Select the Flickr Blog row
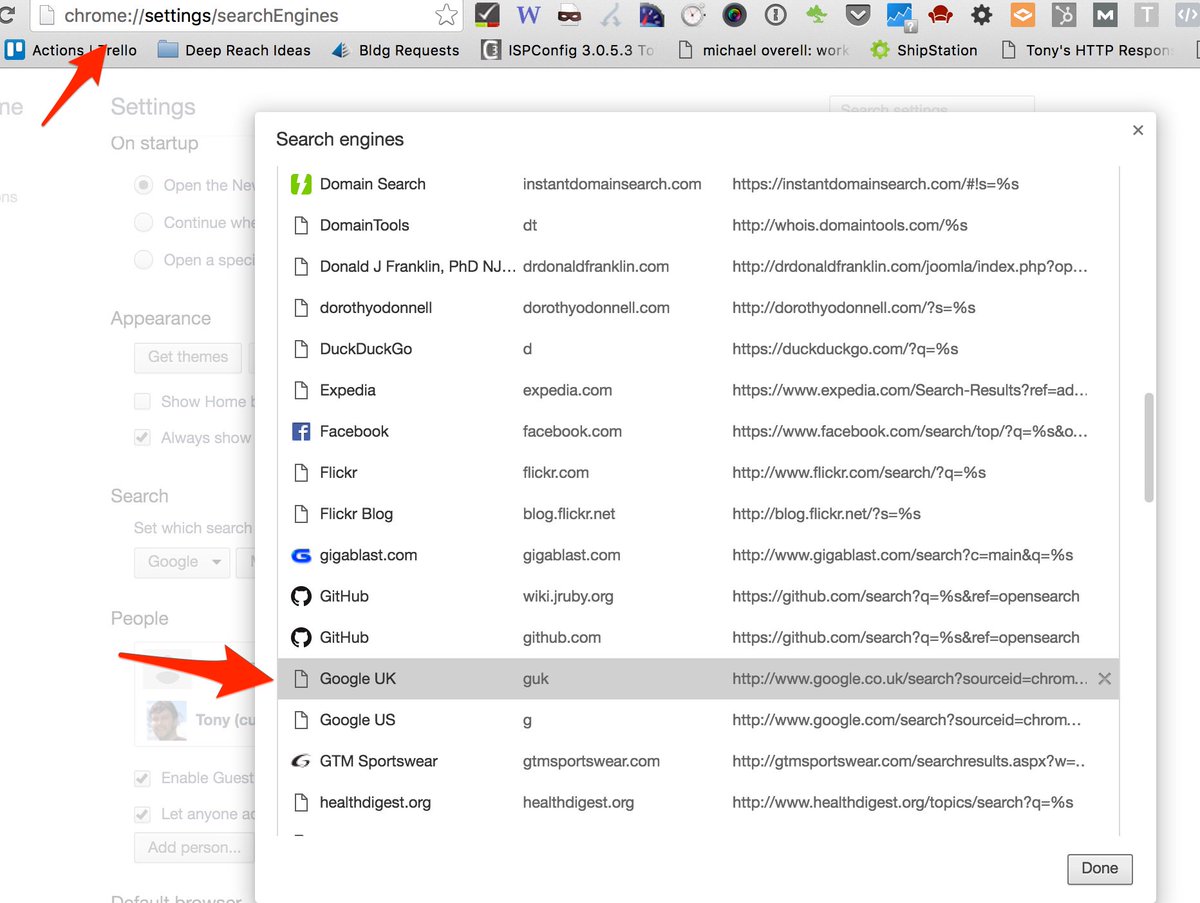Viewport: 1200px width, 903px height. 698,514
